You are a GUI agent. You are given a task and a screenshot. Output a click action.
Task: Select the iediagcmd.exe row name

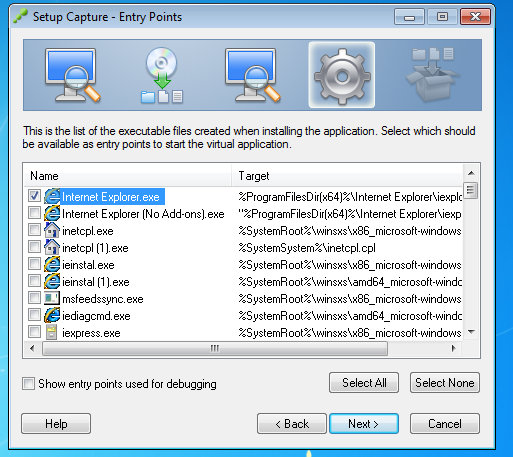(96, 316)
